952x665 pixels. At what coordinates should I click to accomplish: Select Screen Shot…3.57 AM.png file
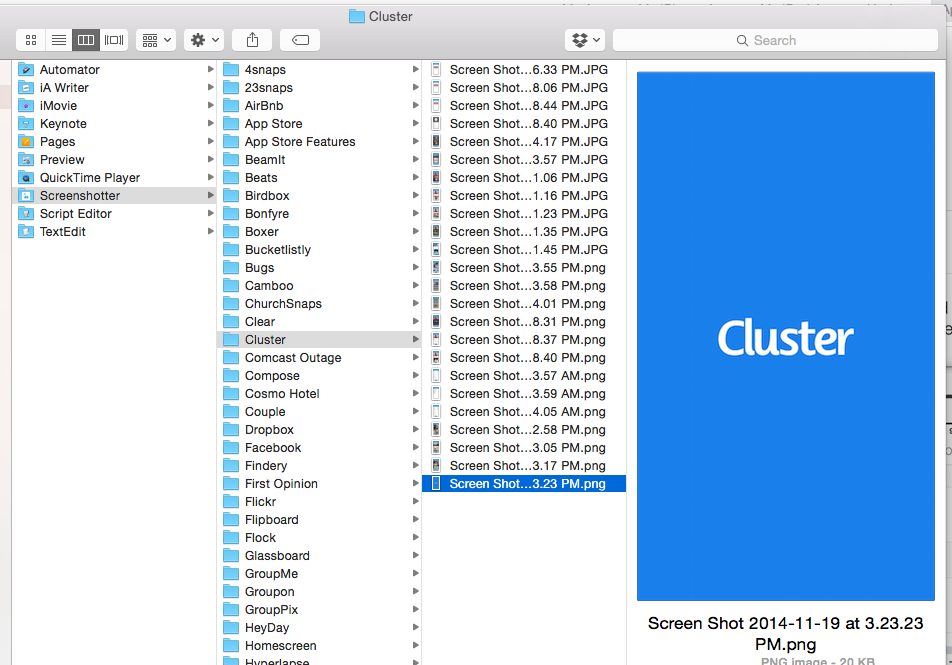click(x=524, y=376)
